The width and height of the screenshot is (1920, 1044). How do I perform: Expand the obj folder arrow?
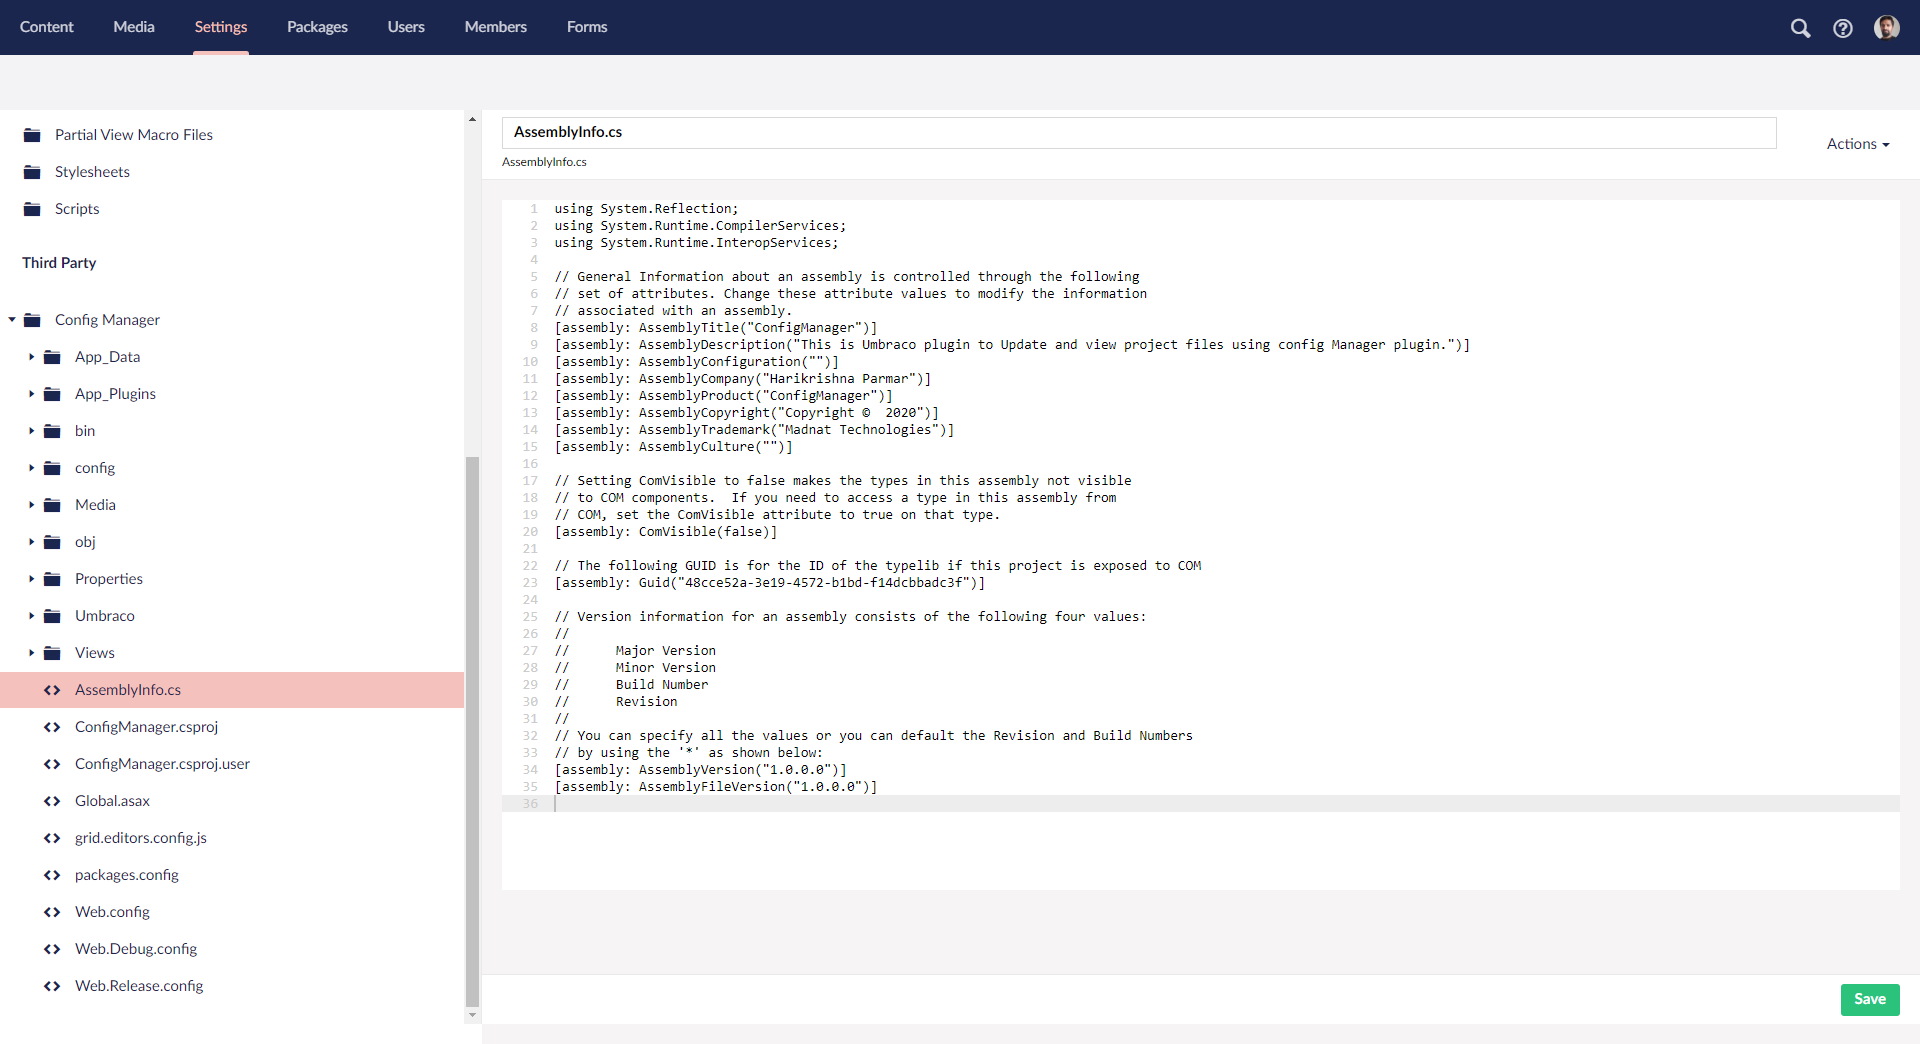31,542
